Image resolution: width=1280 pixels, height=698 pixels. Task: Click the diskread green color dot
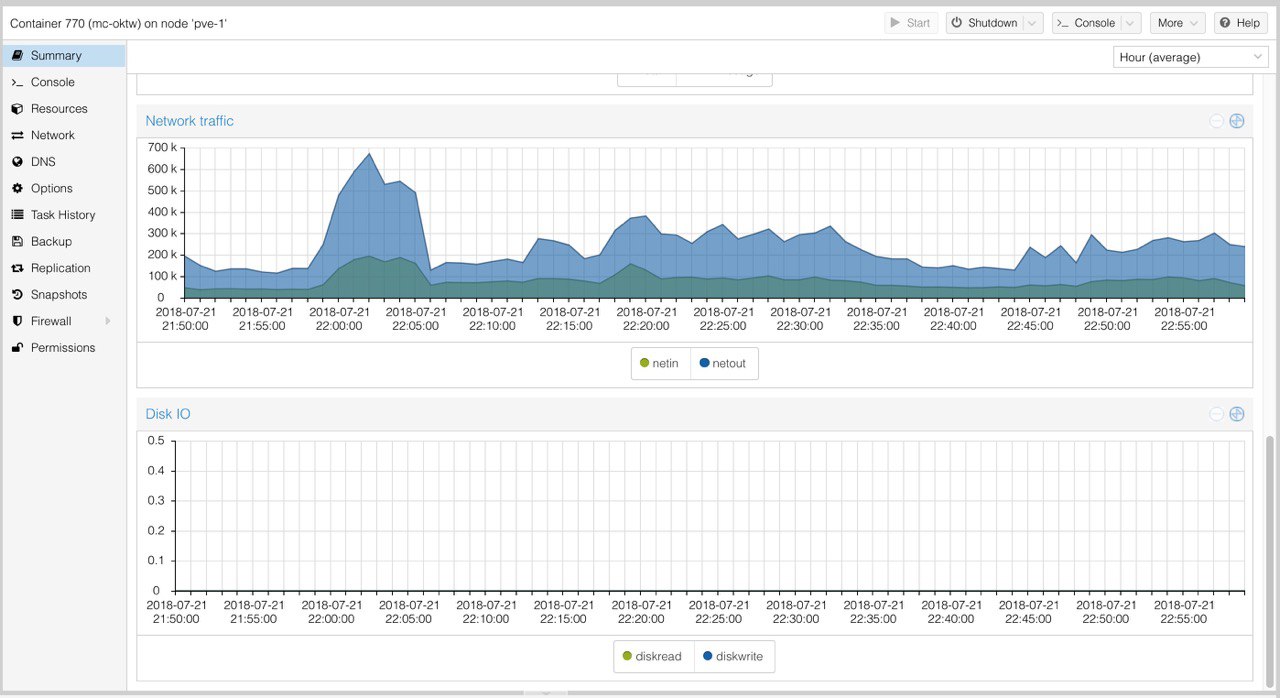pos(627,656)
